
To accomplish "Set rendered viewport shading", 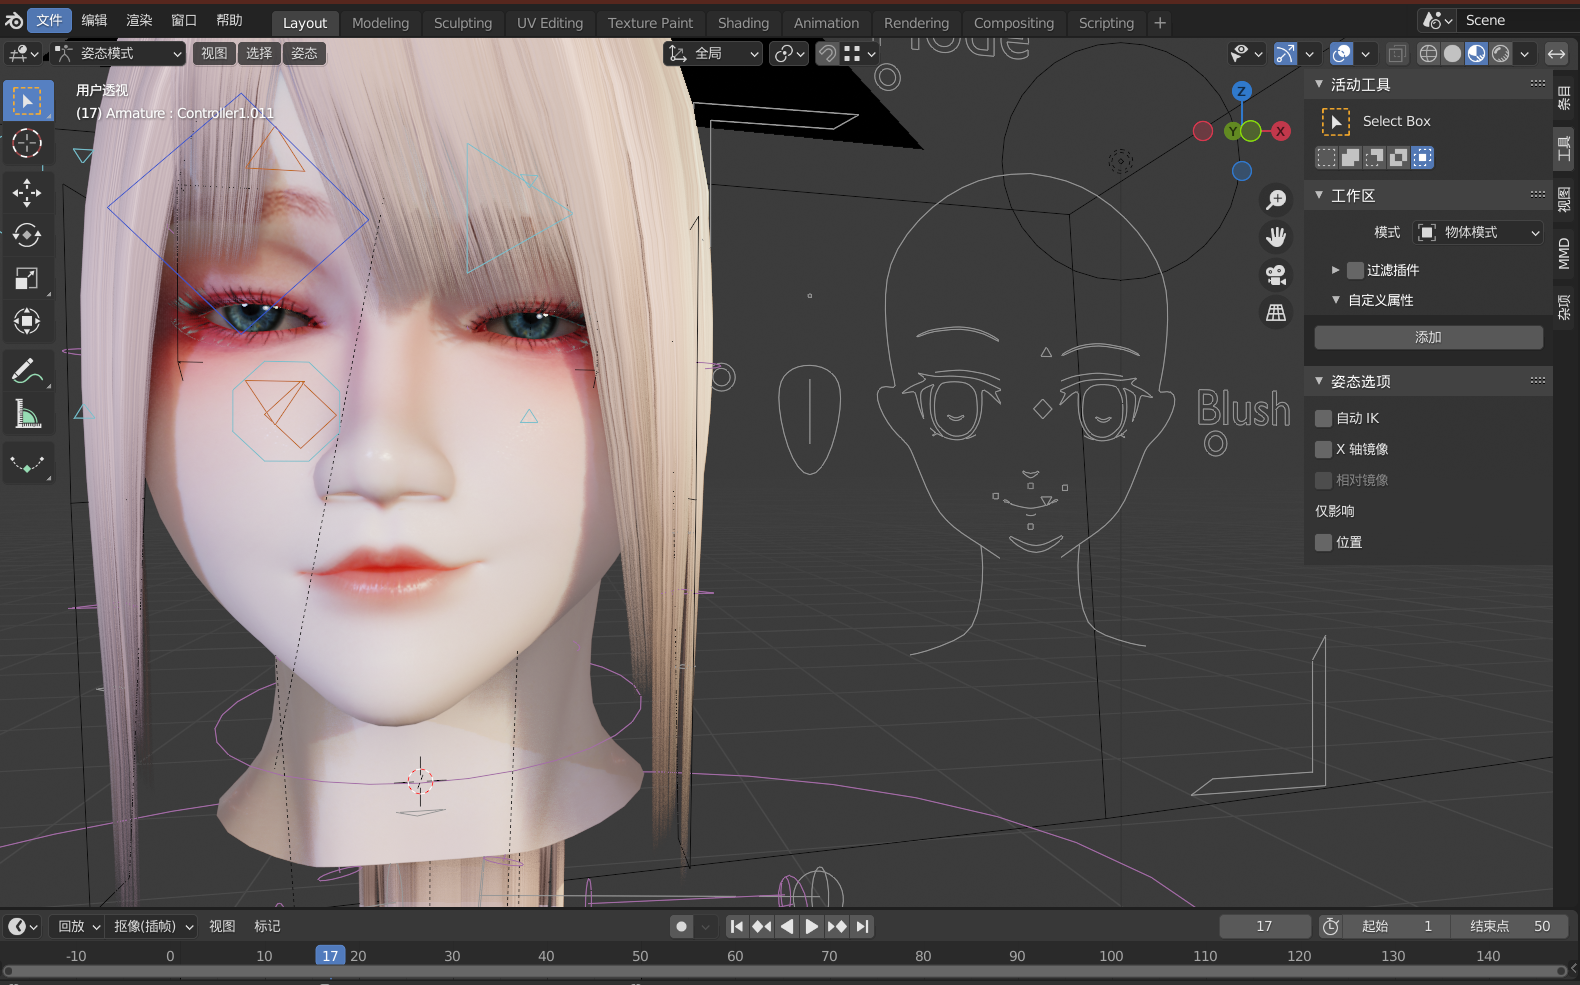I will [x=1500, y=53].
